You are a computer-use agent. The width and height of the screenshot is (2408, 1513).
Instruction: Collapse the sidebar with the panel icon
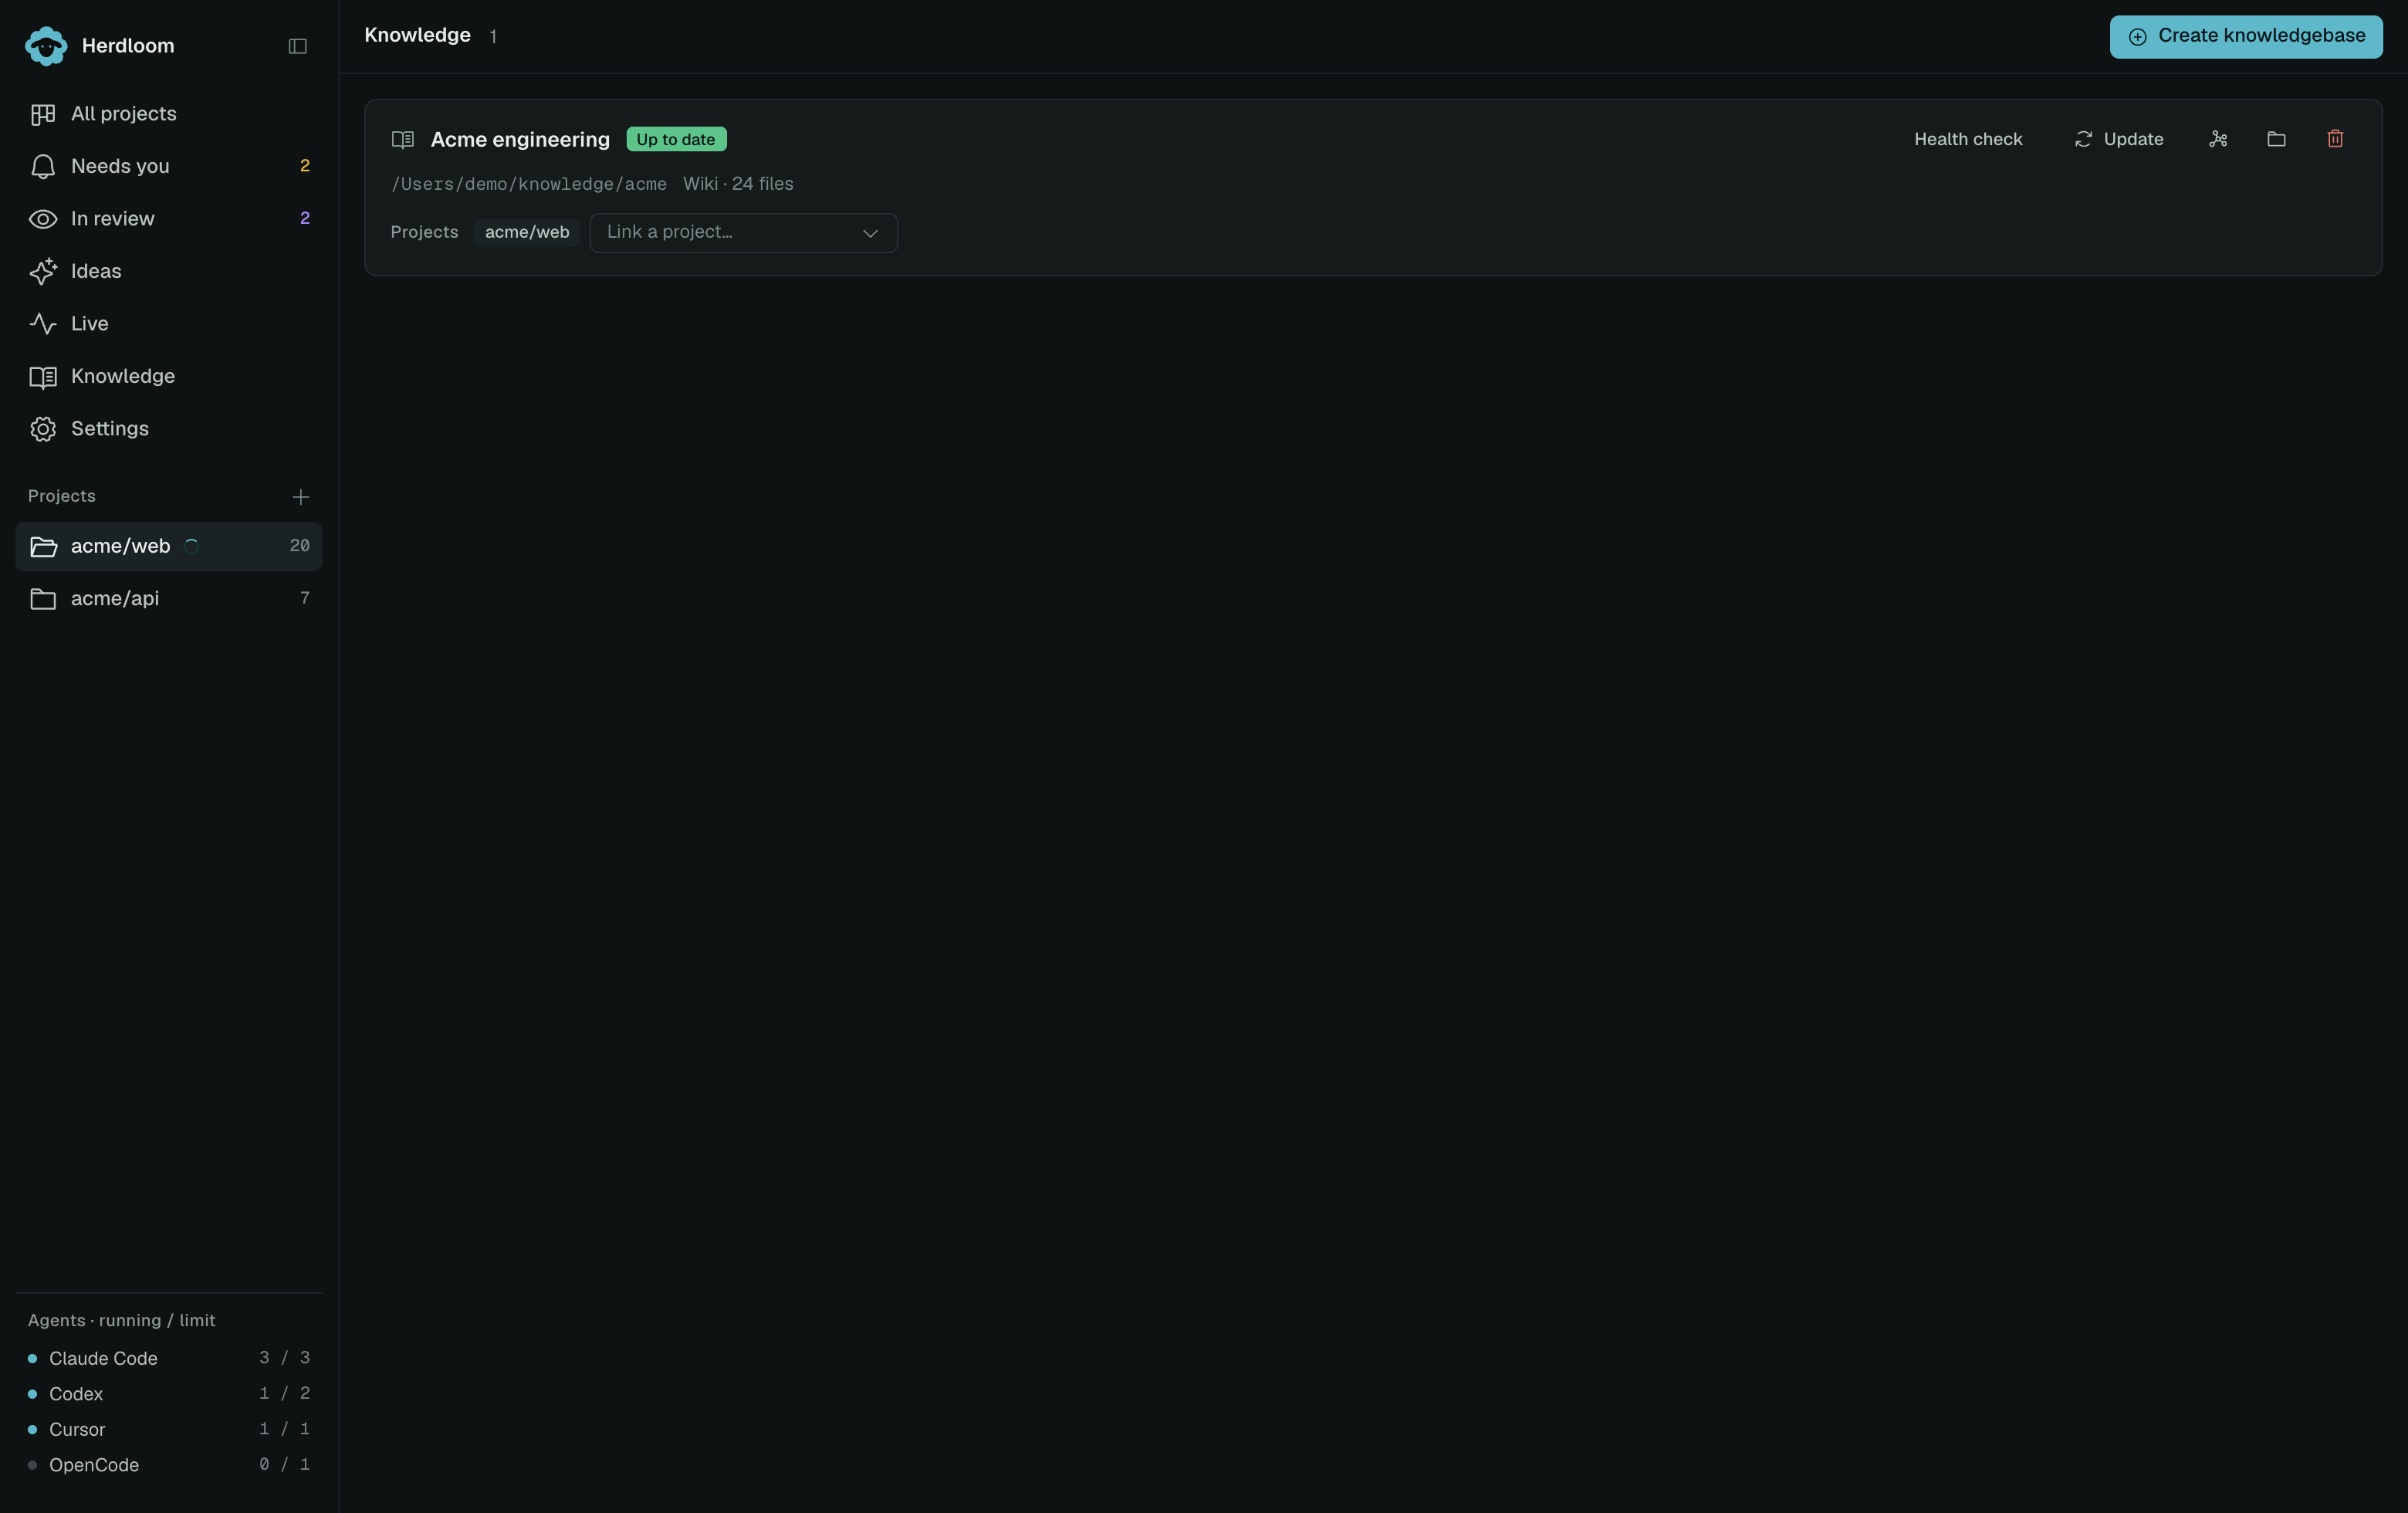[297, 46]
